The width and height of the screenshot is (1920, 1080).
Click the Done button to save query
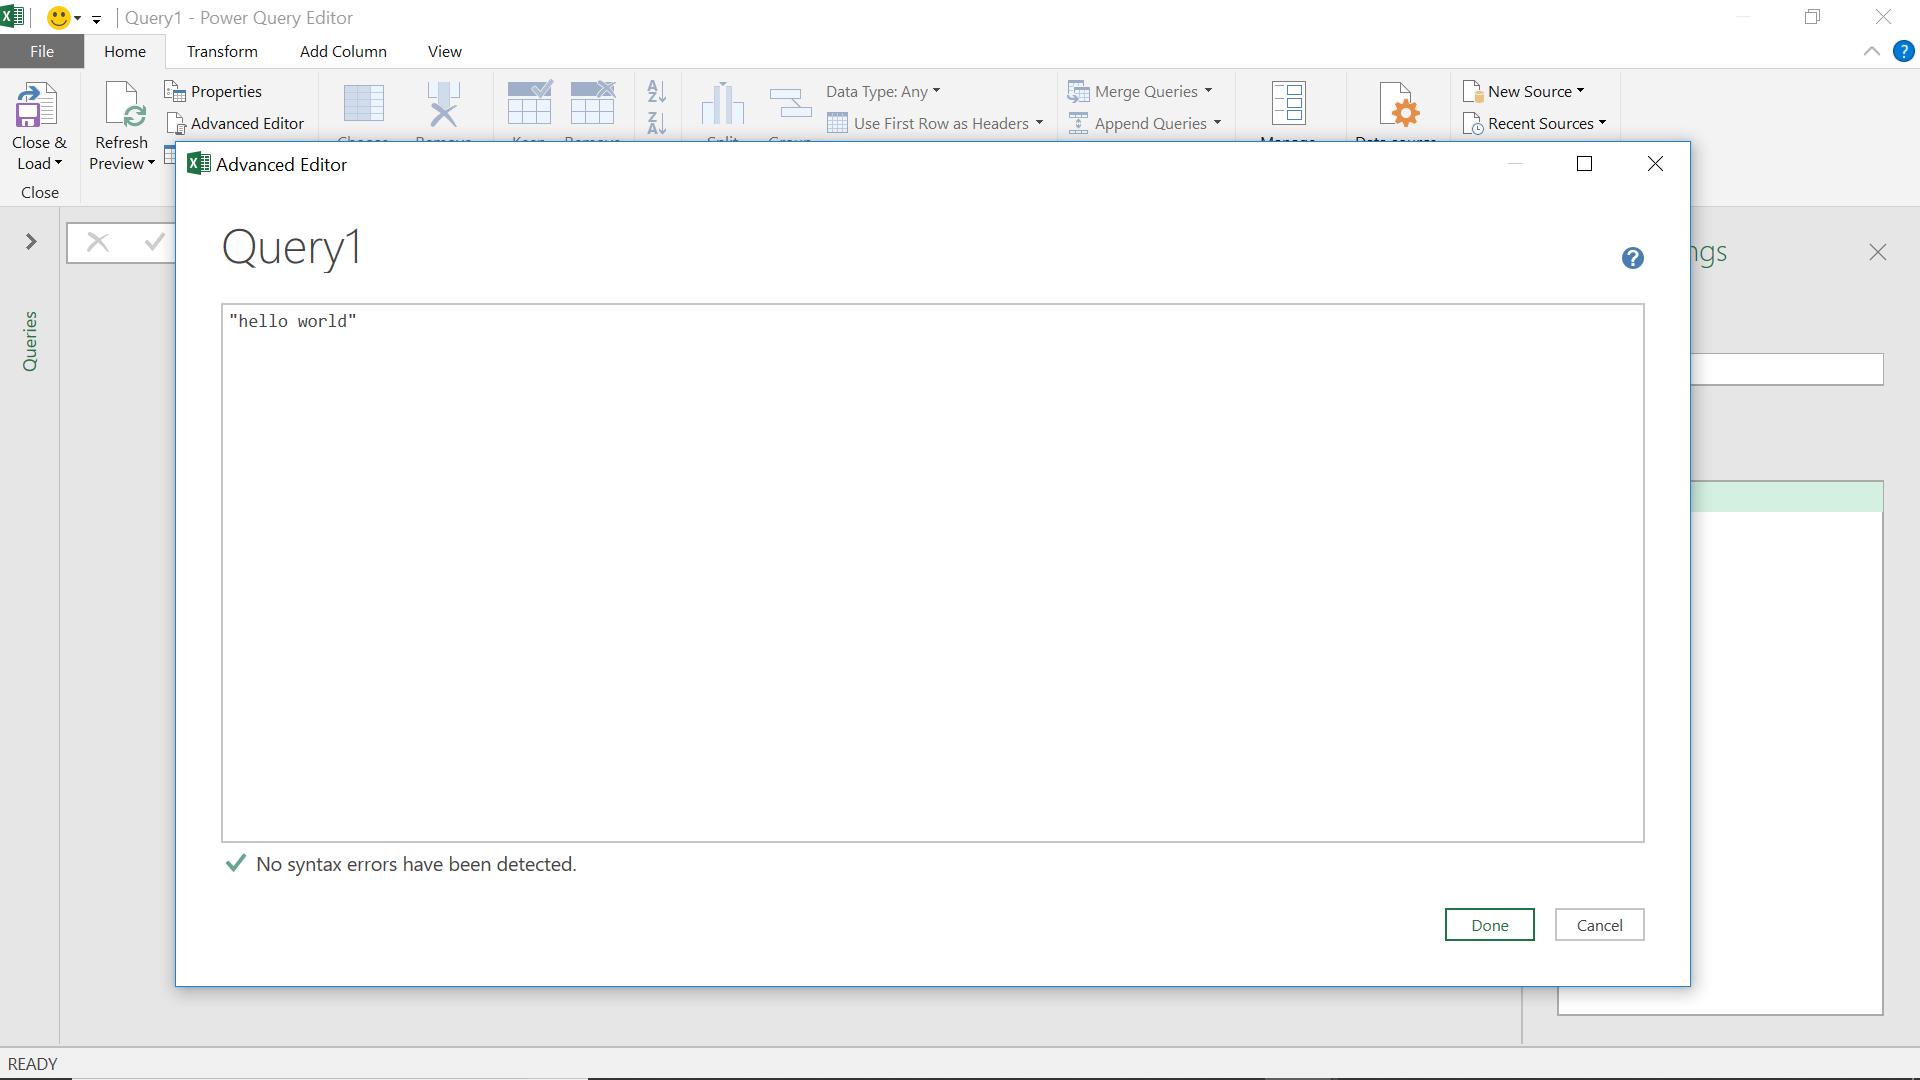coord(1489,924)
